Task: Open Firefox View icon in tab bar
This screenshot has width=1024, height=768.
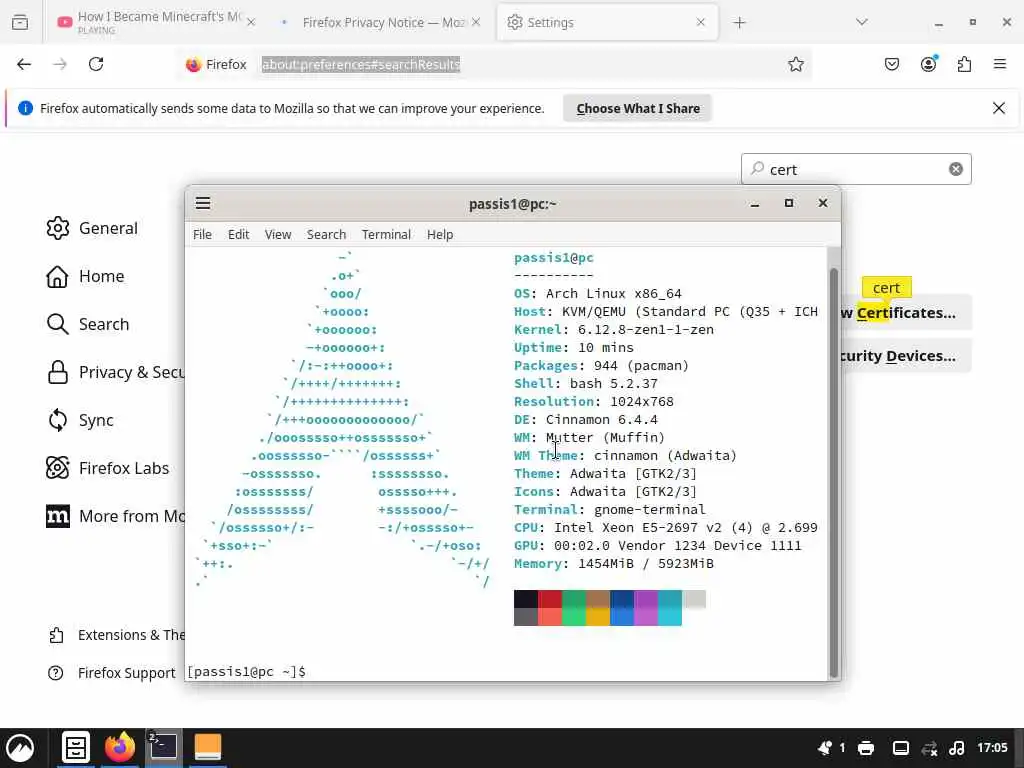Action: coord(20,22)
